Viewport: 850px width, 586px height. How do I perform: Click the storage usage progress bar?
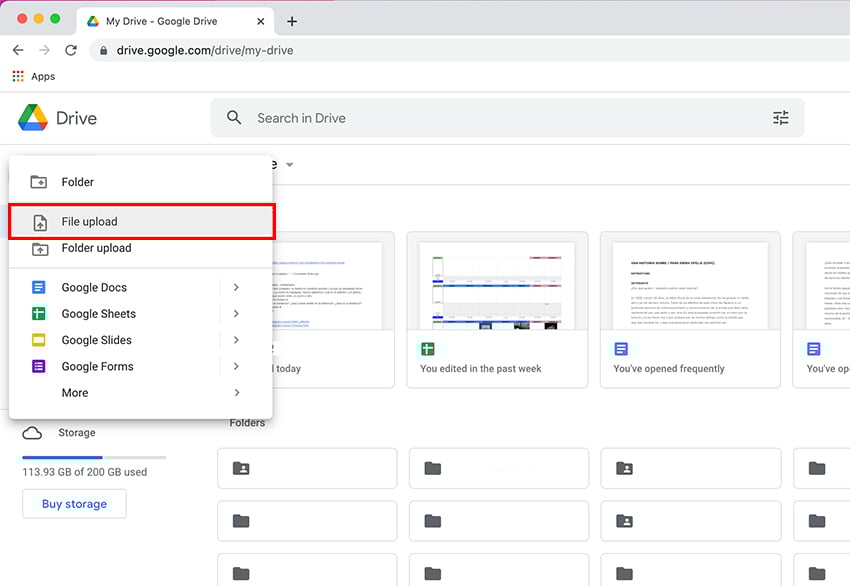[94, 457]
